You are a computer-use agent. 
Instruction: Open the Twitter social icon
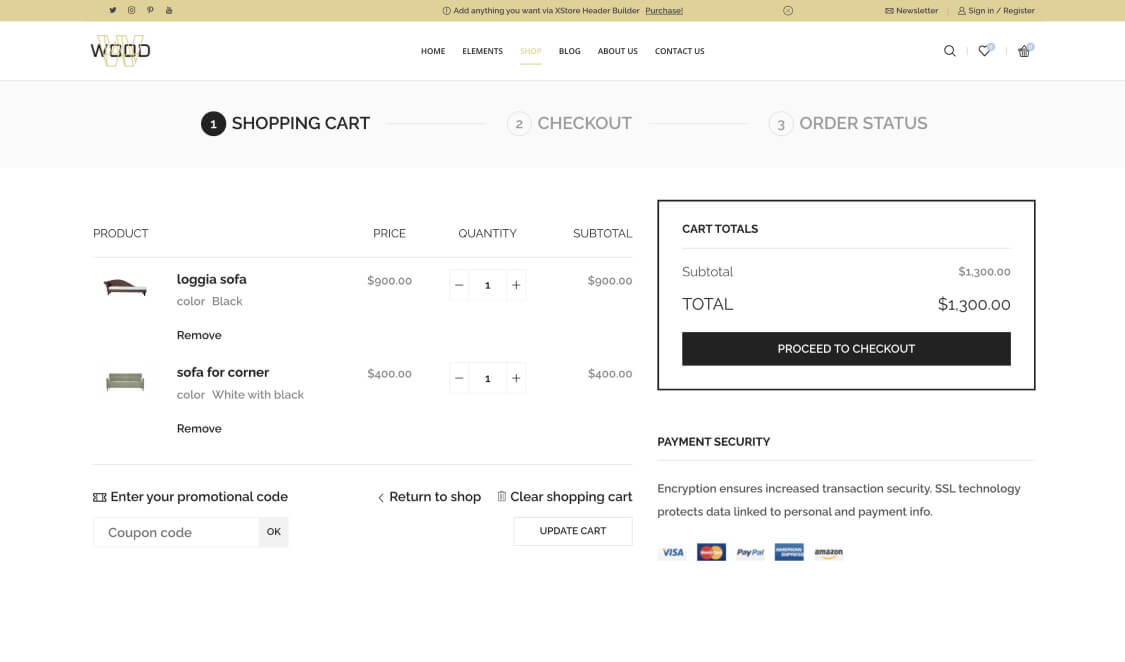coord(112,10)
